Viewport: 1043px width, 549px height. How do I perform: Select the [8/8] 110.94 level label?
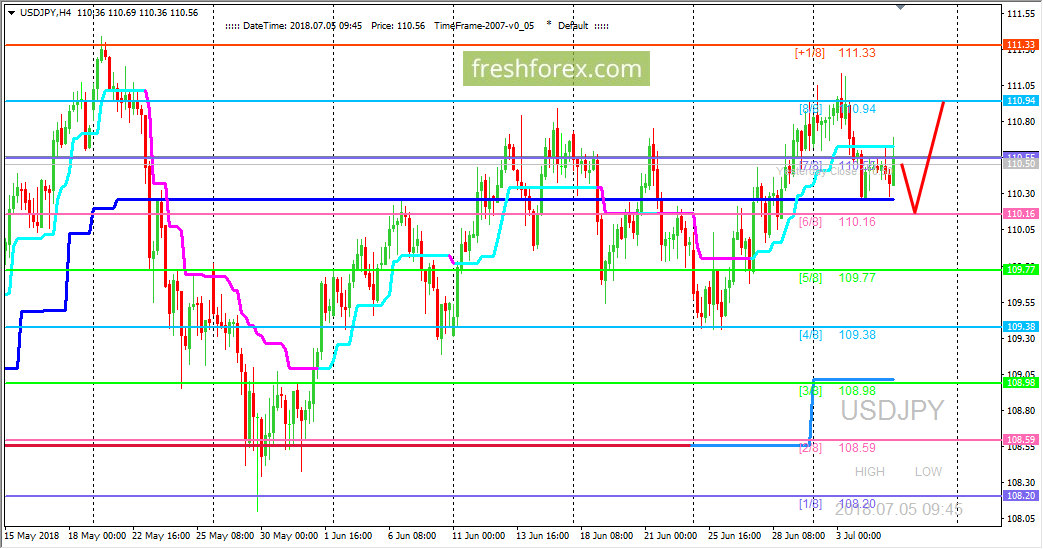837,109
